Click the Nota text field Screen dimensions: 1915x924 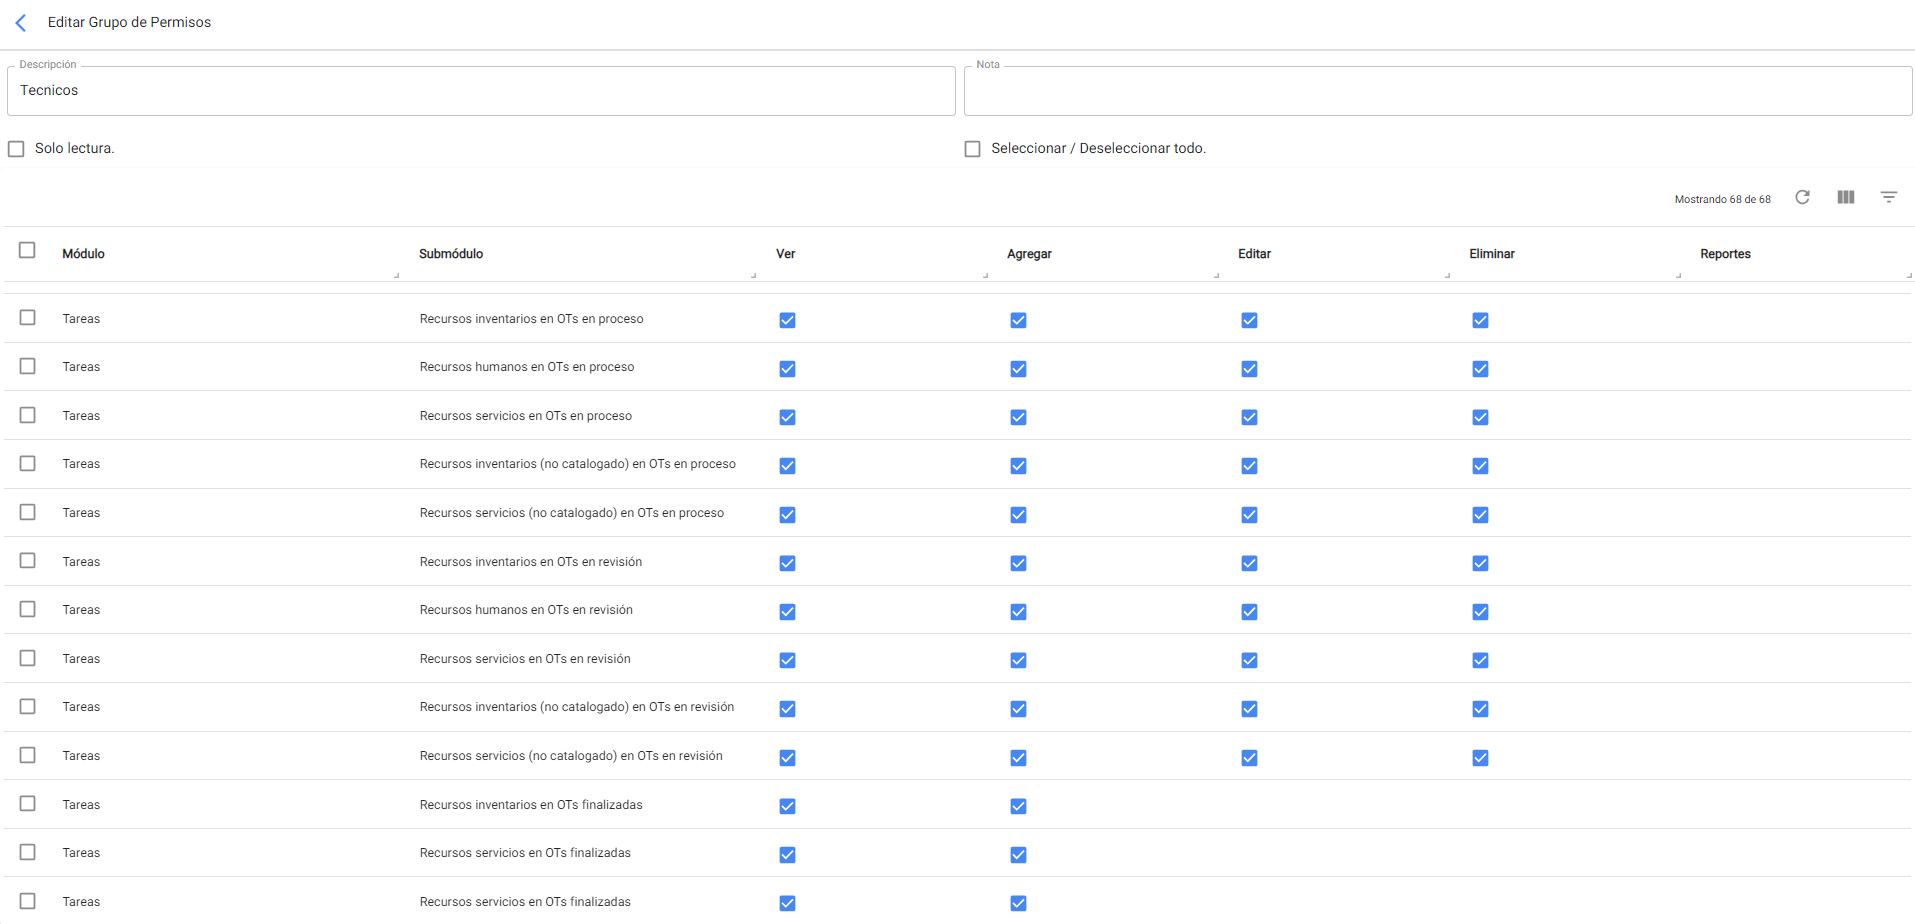[x=1437, y=91]
